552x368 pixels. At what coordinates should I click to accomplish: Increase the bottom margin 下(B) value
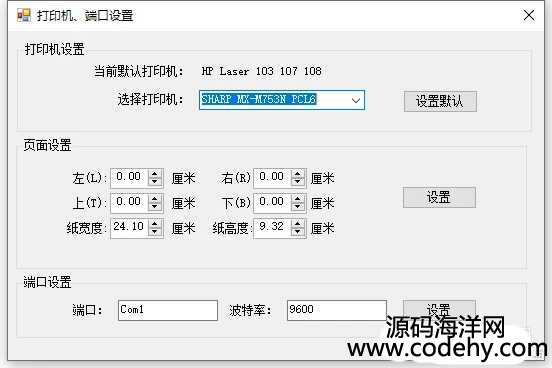(298, 199)
